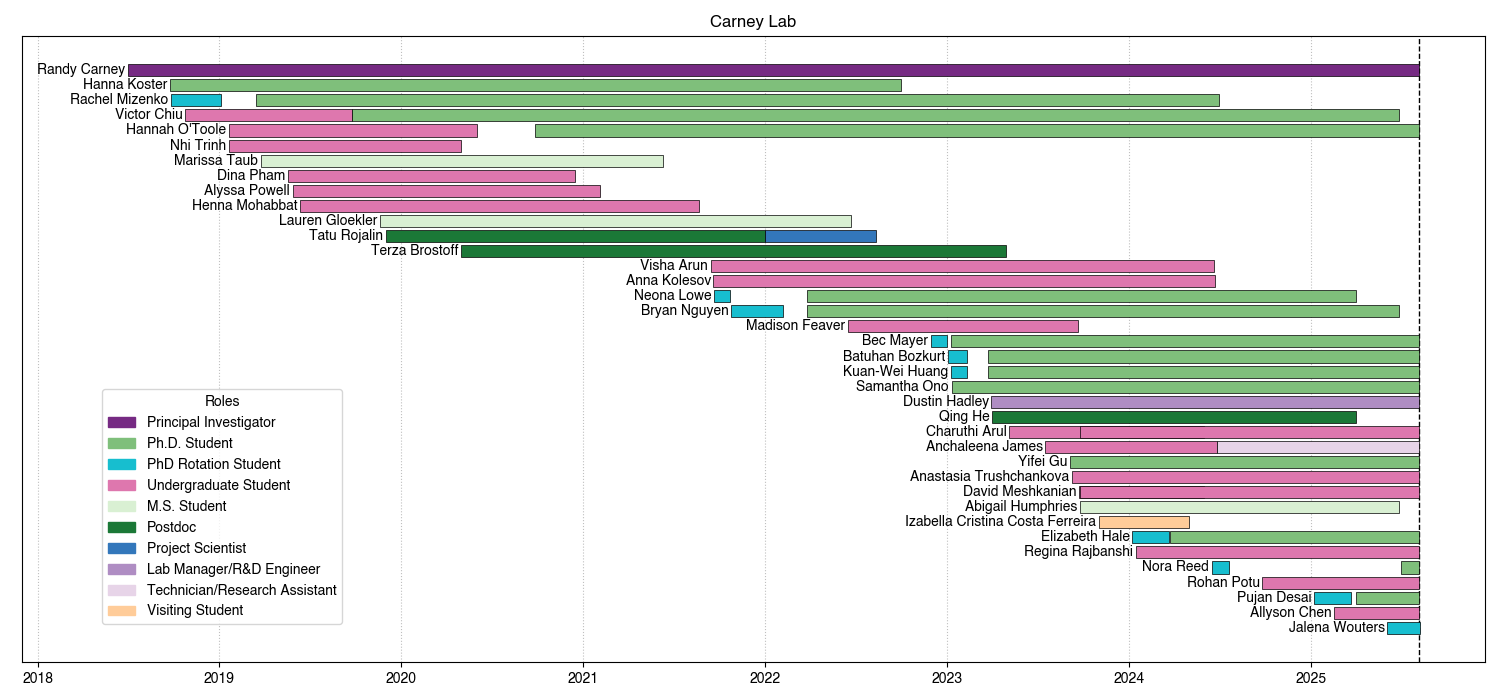Click the M.S. Student pale green legend swatch
Viewport: 1500px width, 700px height.
[x=122, y=506]
